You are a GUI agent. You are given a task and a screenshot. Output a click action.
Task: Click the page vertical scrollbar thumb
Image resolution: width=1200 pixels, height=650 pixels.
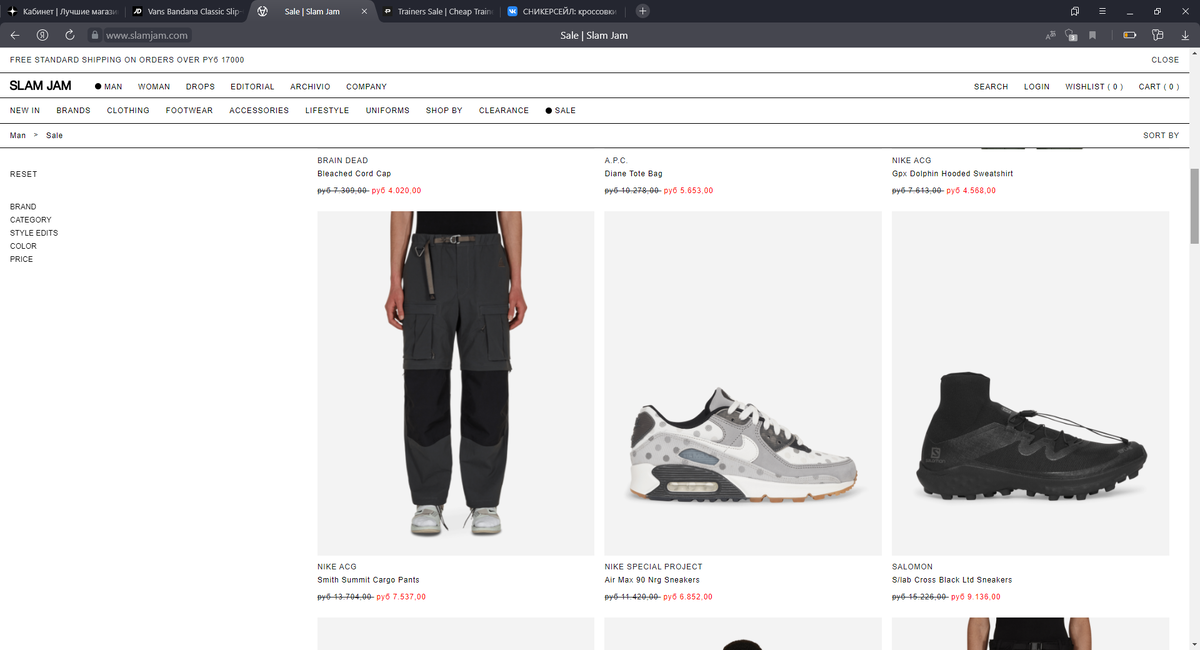point(1194,206)
